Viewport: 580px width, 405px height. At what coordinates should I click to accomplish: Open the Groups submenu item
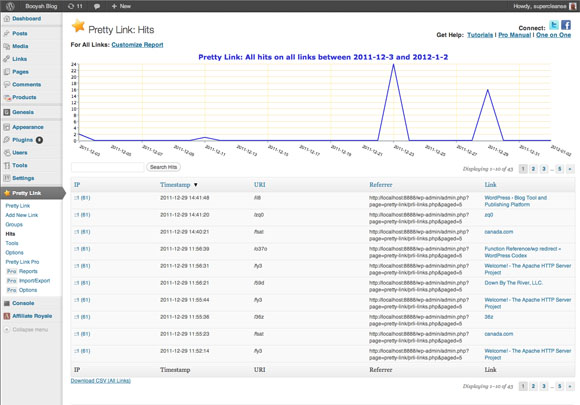point(14,225)
